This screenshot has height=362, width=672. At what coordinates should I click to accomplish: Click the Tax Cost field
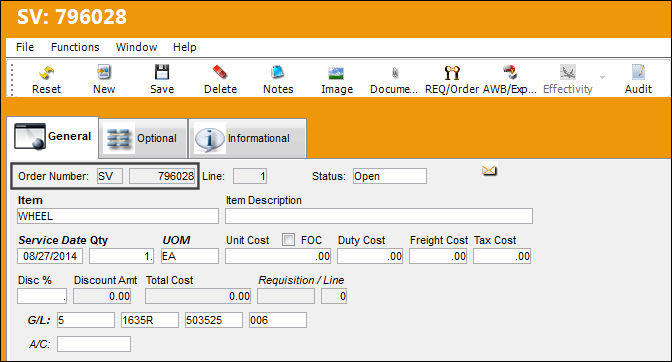(x=502, y=256)
